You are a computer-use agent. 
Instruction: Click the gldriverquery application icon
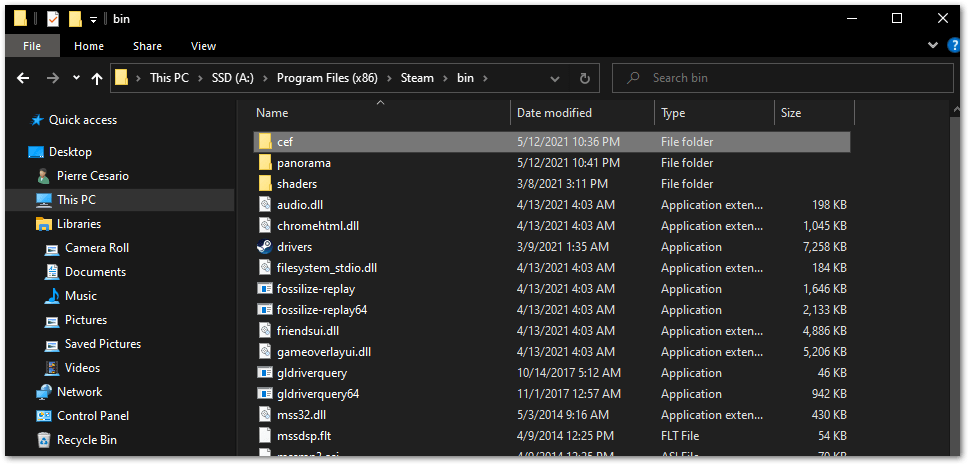coord(264,373)
